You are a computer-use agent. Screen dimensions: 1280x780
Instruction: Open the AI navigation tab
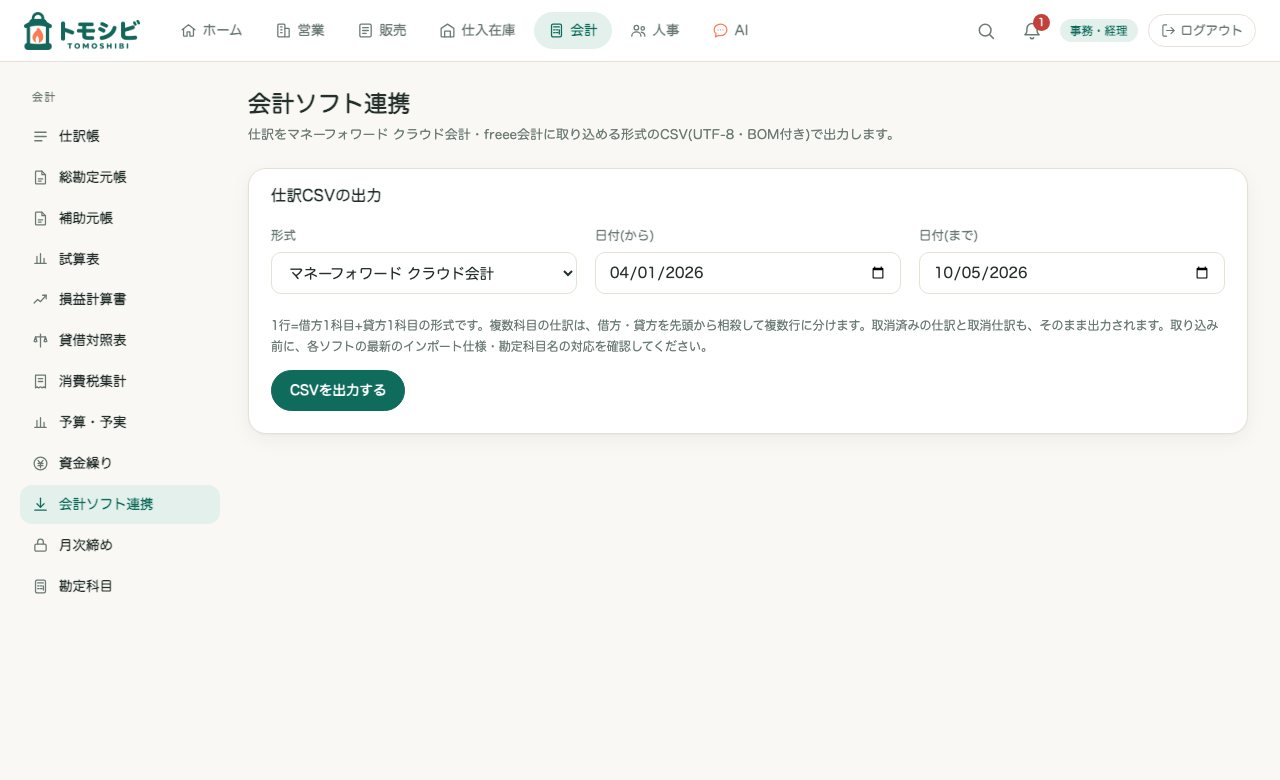point(731,31)
